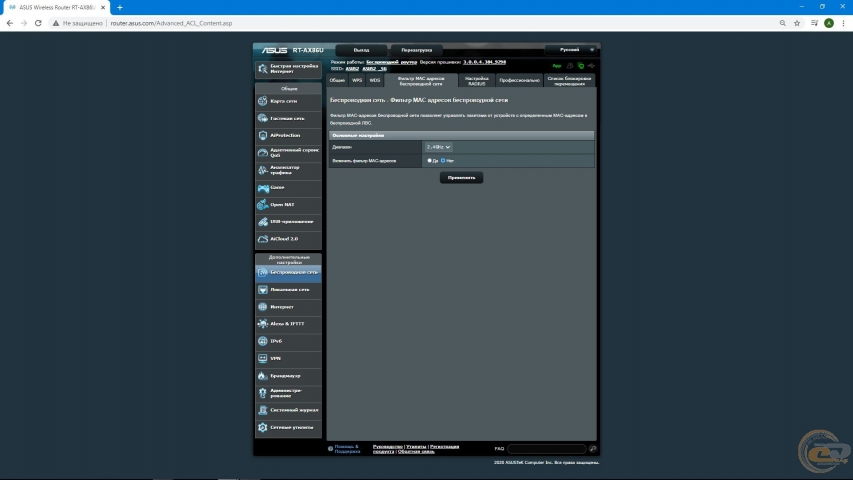Open AiProtection shield sidebar item
The height and width of the screenshot is (480, 853).
pos(288,136)
